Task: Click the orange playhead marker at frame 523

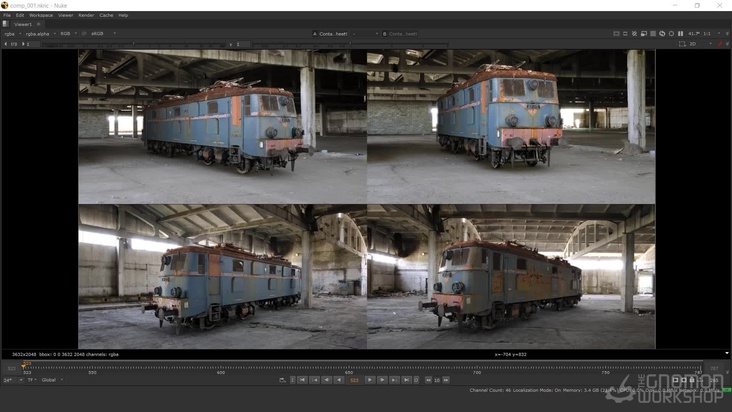Action: pos(24,366)
